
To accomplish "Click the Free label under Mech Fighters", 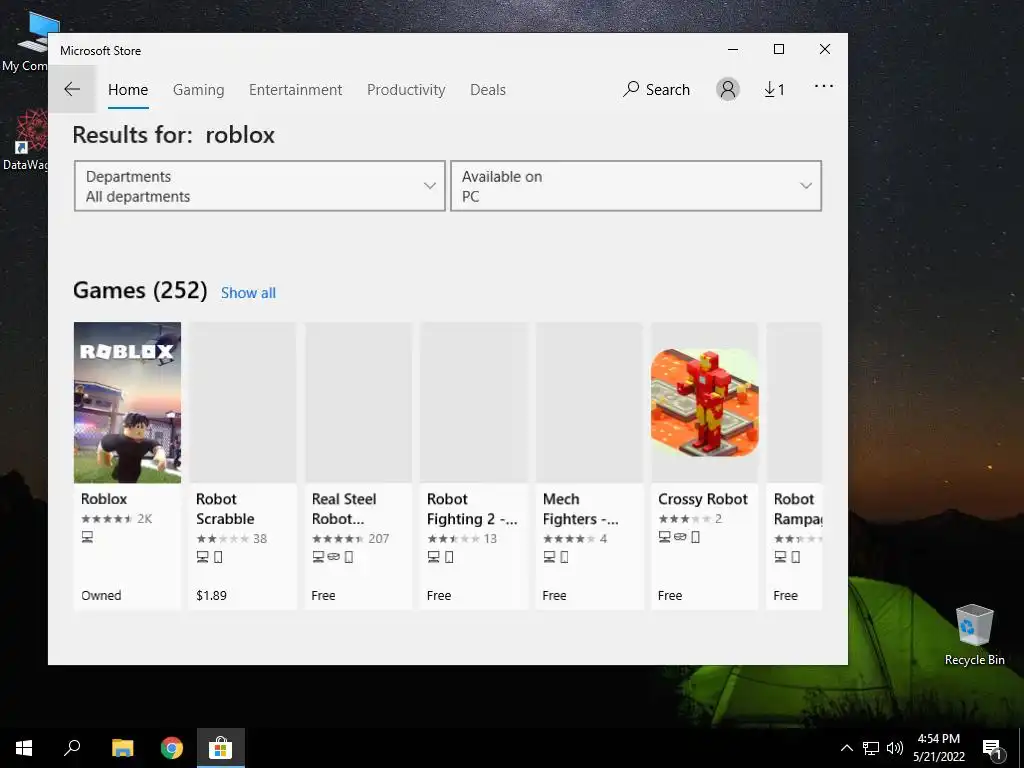I will (x=554, y=596).
